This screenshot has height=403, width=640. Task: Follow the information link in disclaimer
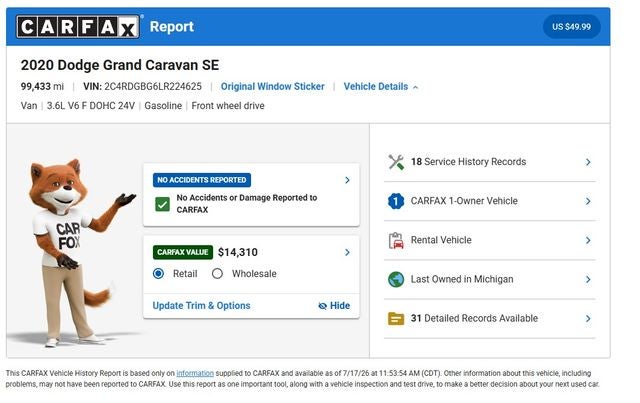pyautogui.click(x=195, y=373)
